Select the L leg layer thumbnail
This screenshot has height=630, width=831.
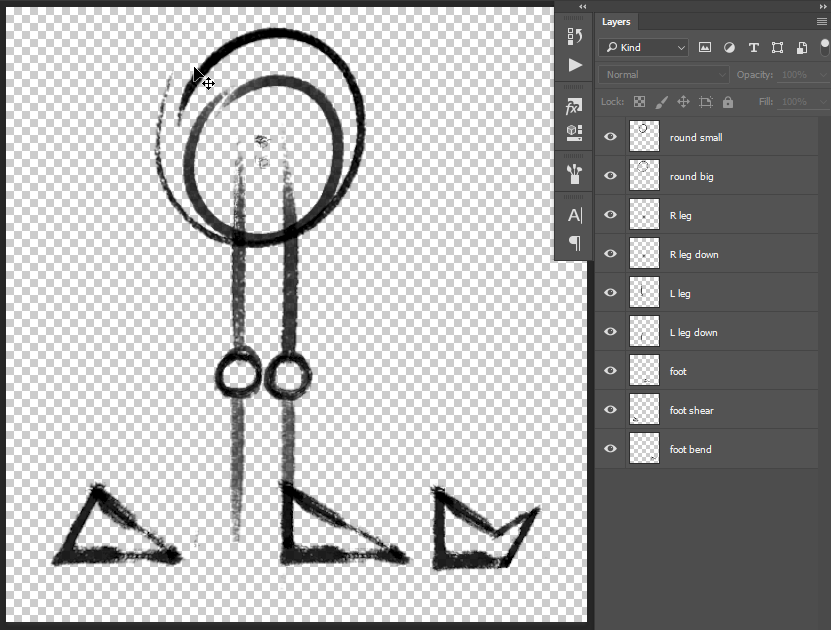(644, 292)
